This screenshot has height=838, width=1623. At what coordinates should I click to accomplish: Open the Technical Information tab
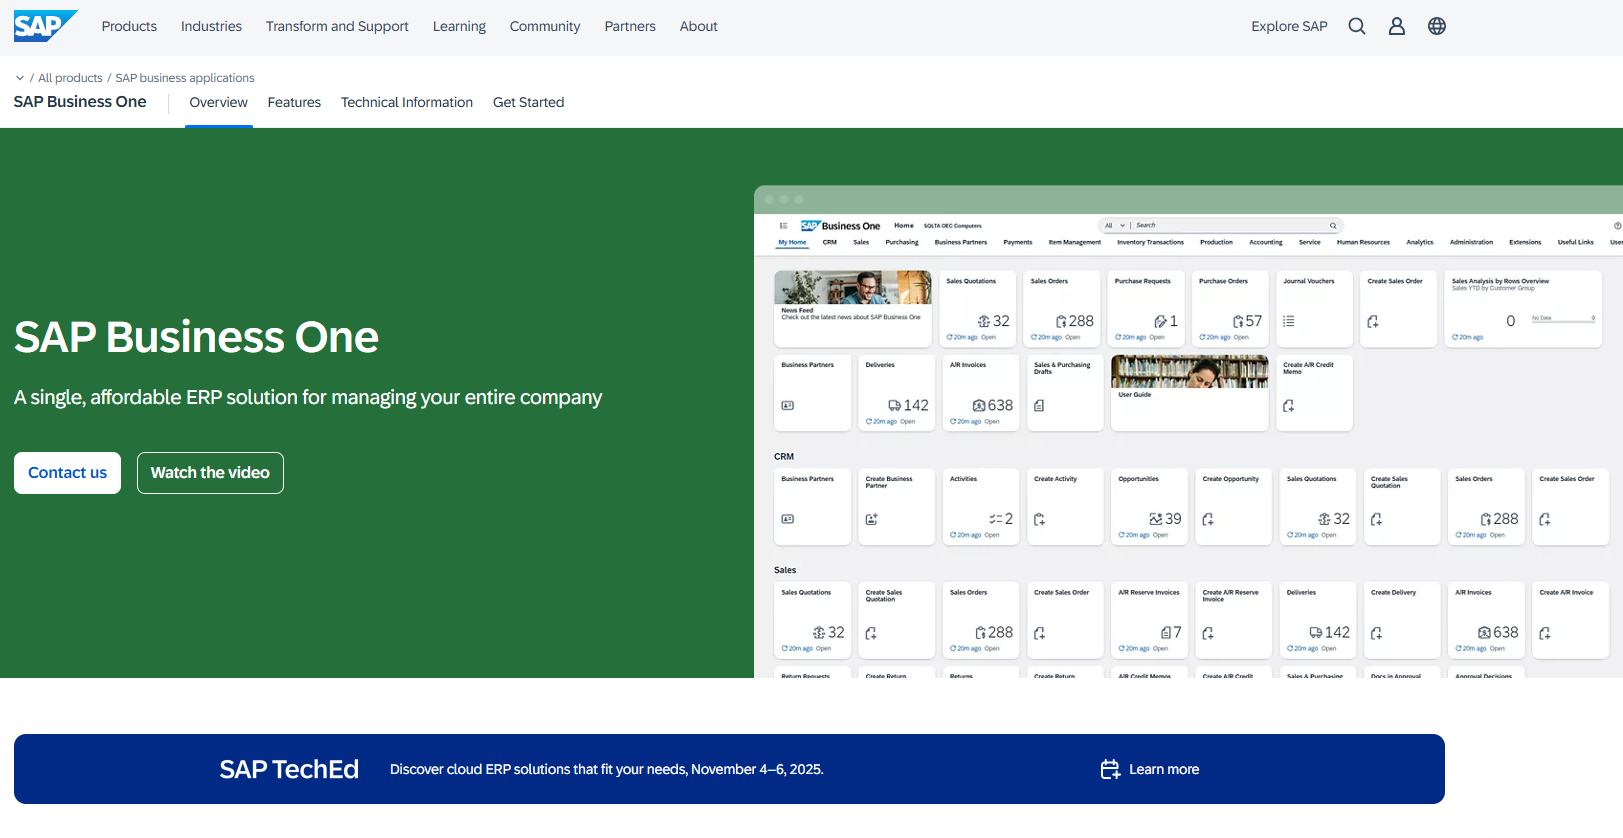(x=406, y=102)
